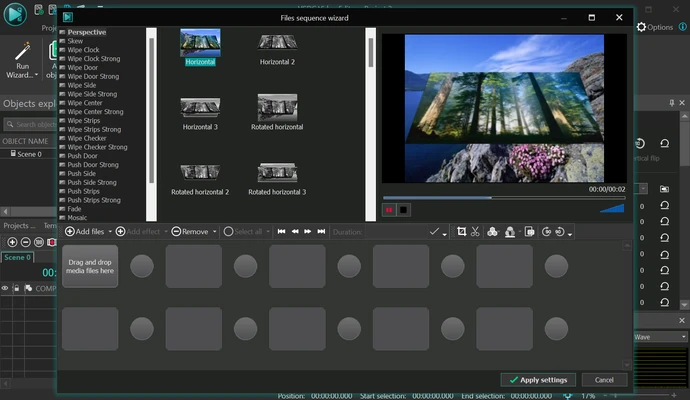The width and height of the screenshot is (690, 400).
Task: Click the toolbar icon before the rotate icons
Action: pyautogui.click(x=530, y=231)
